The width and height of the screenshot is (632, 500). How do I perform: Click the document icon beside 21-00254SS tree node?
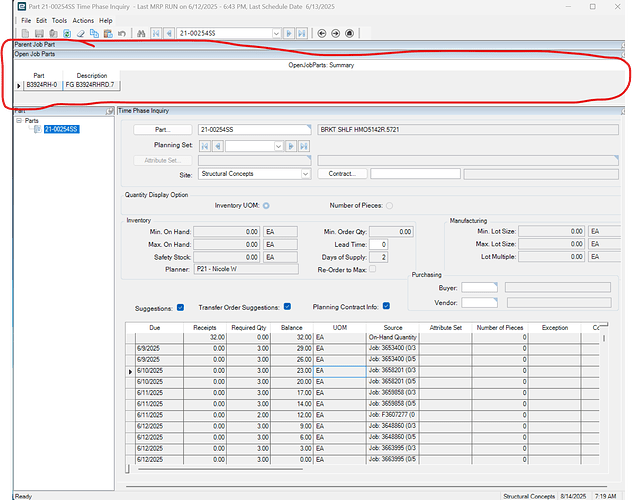point(37,129)
